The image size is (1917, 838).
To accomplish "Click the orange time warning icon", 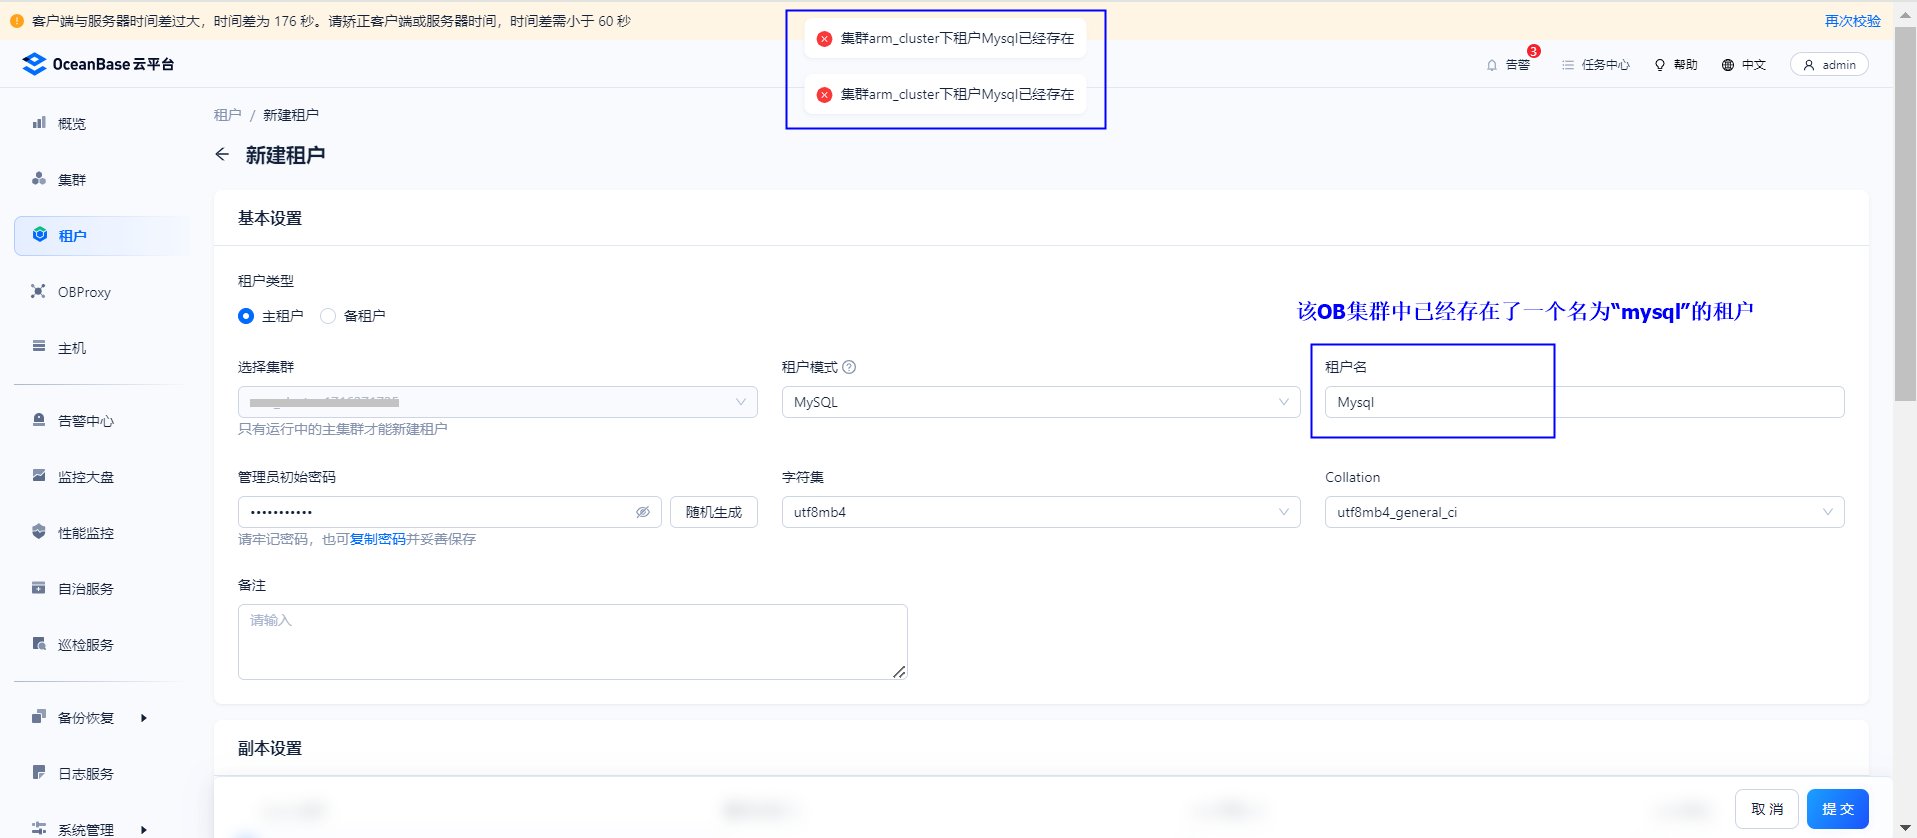I will [17, 21].
